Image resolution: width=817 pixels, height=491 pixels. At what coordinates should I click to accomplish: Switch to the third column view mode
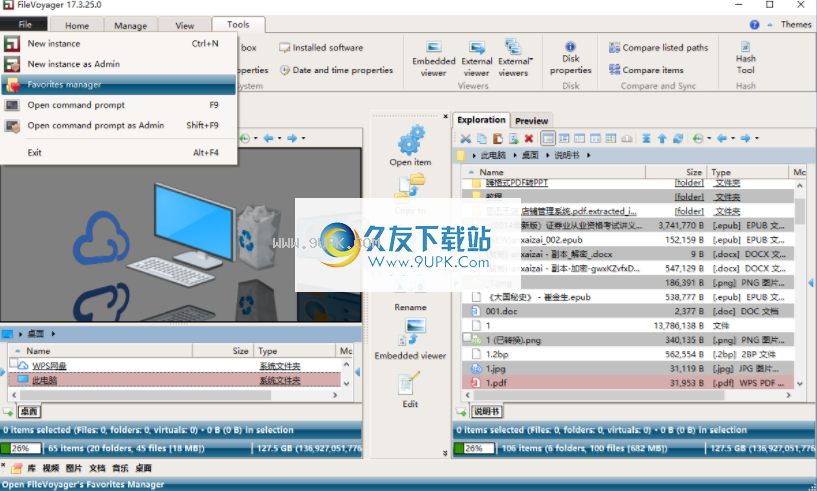579,139
